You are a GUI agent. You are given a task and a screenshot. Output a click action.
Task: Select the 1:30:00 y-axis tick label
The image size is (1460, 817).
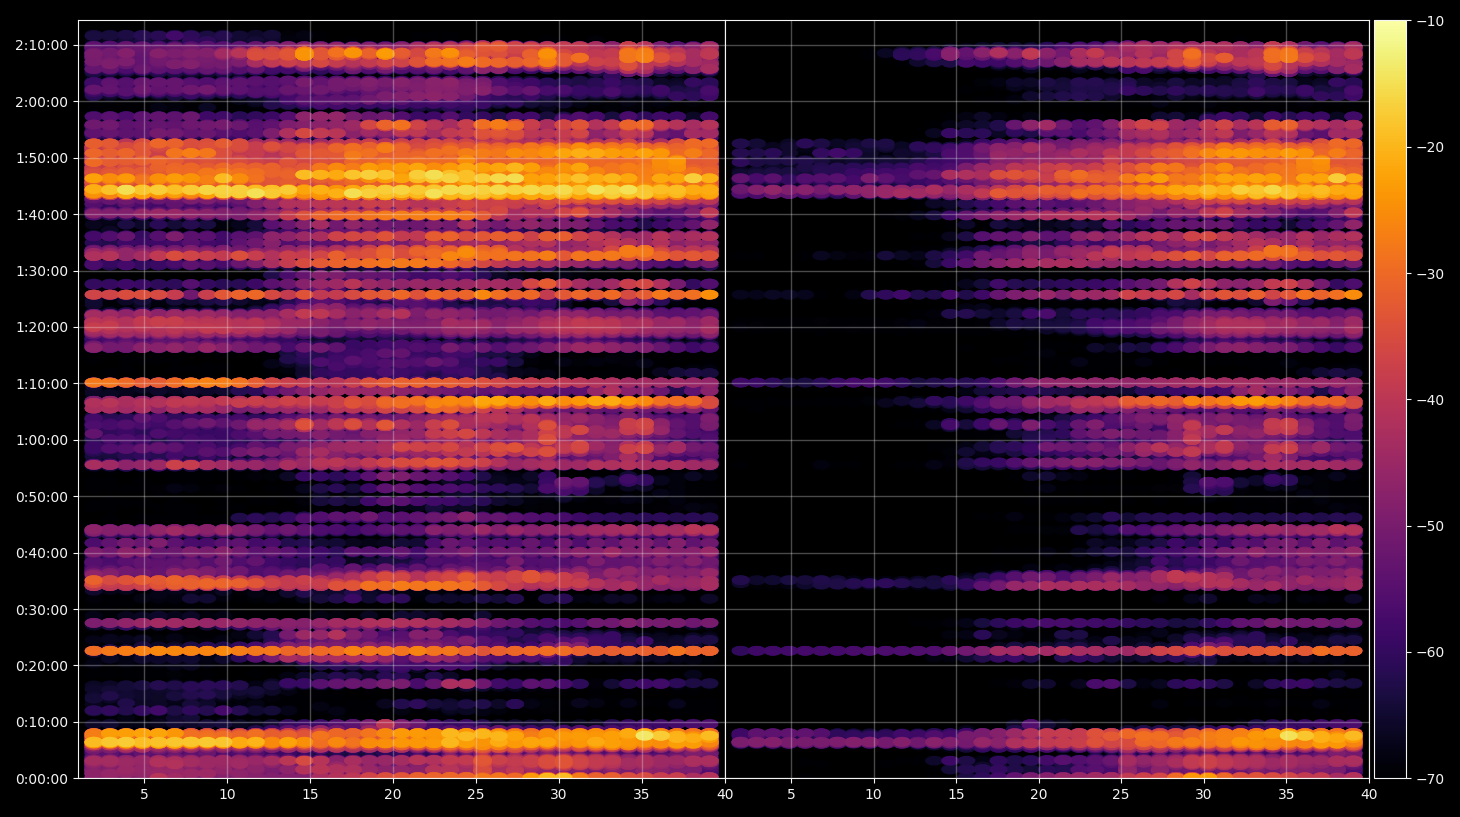(42, 271)
